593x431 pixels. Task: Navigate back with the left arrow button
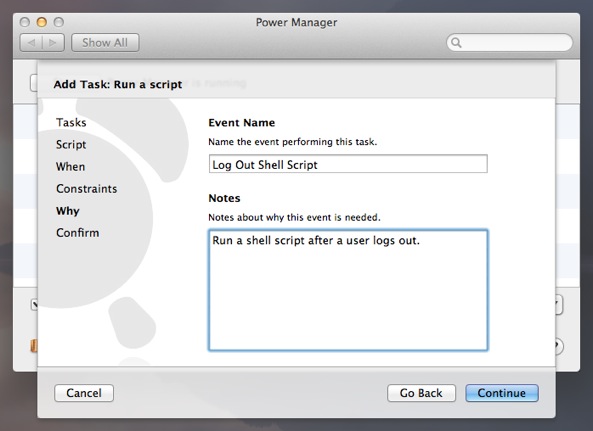click(x=31, y=42)
